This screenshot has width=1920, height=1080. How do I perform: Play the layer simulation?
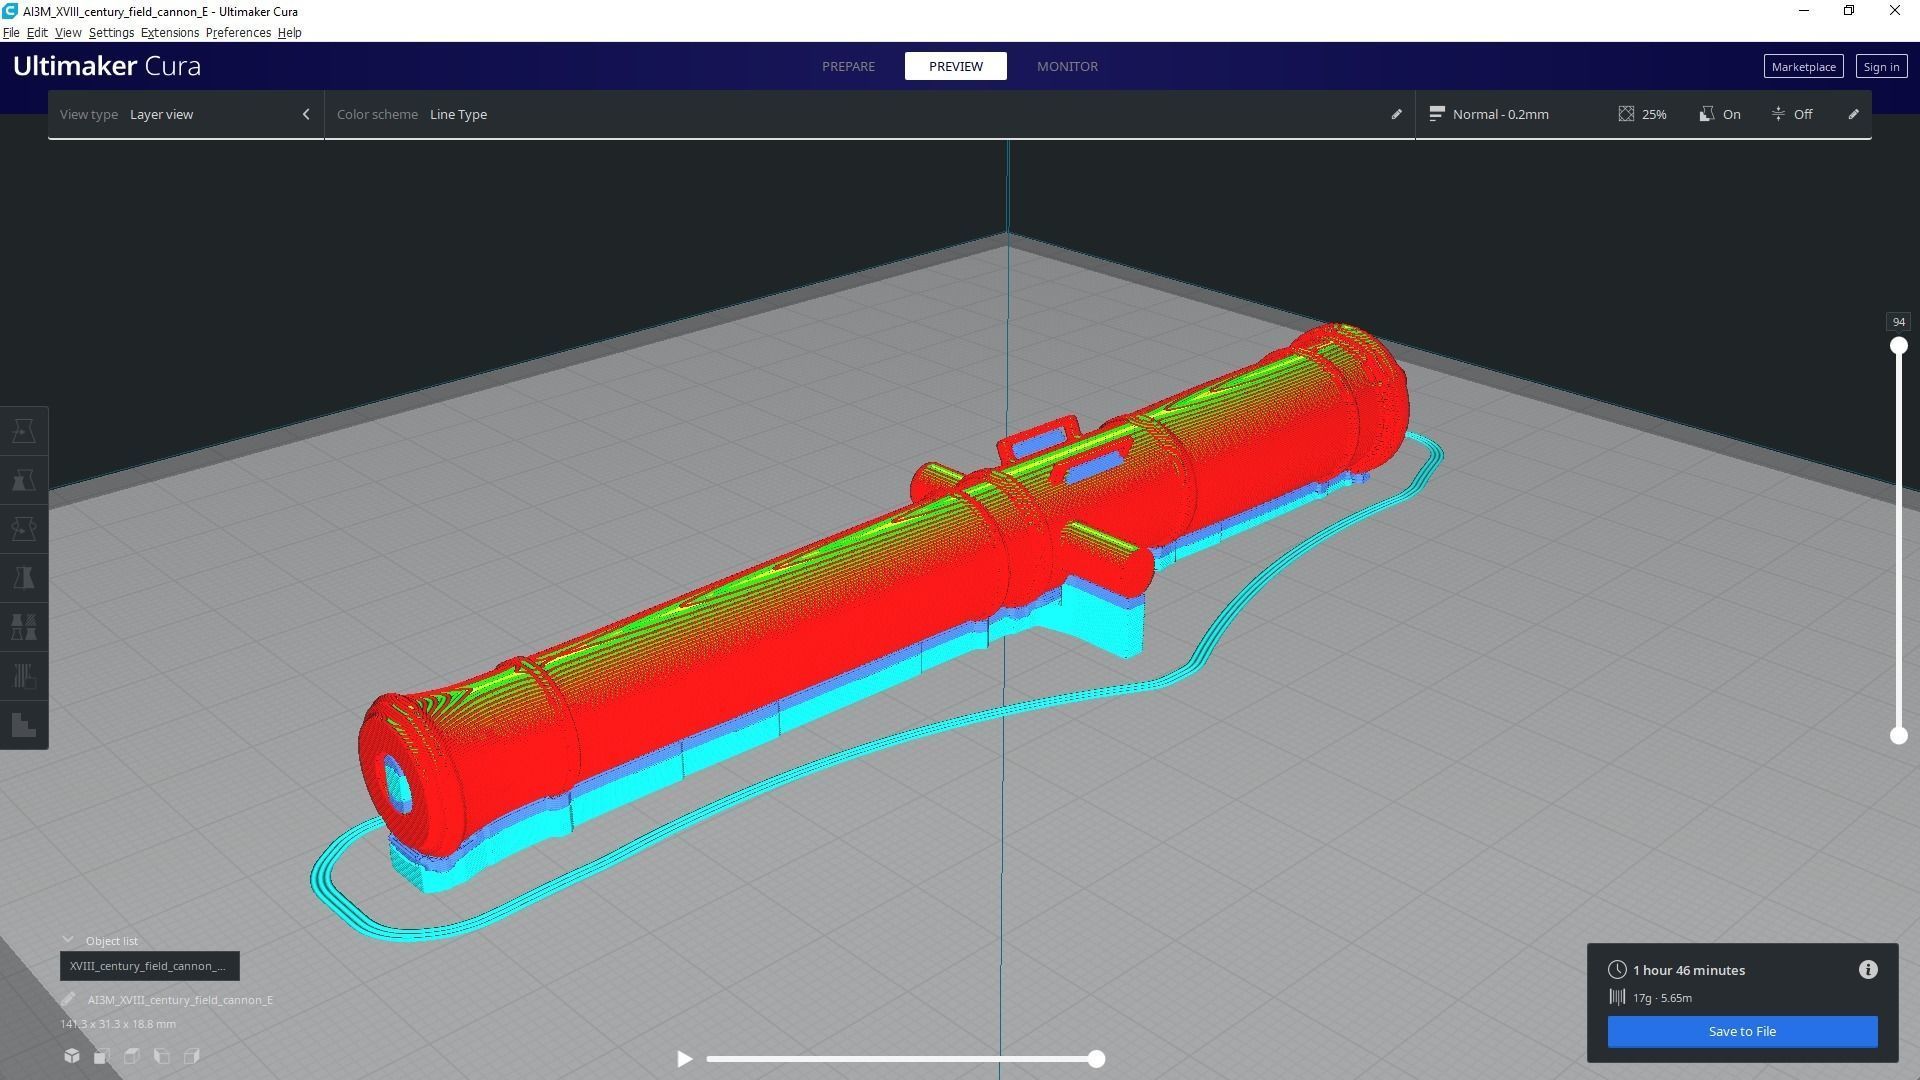684,1059
